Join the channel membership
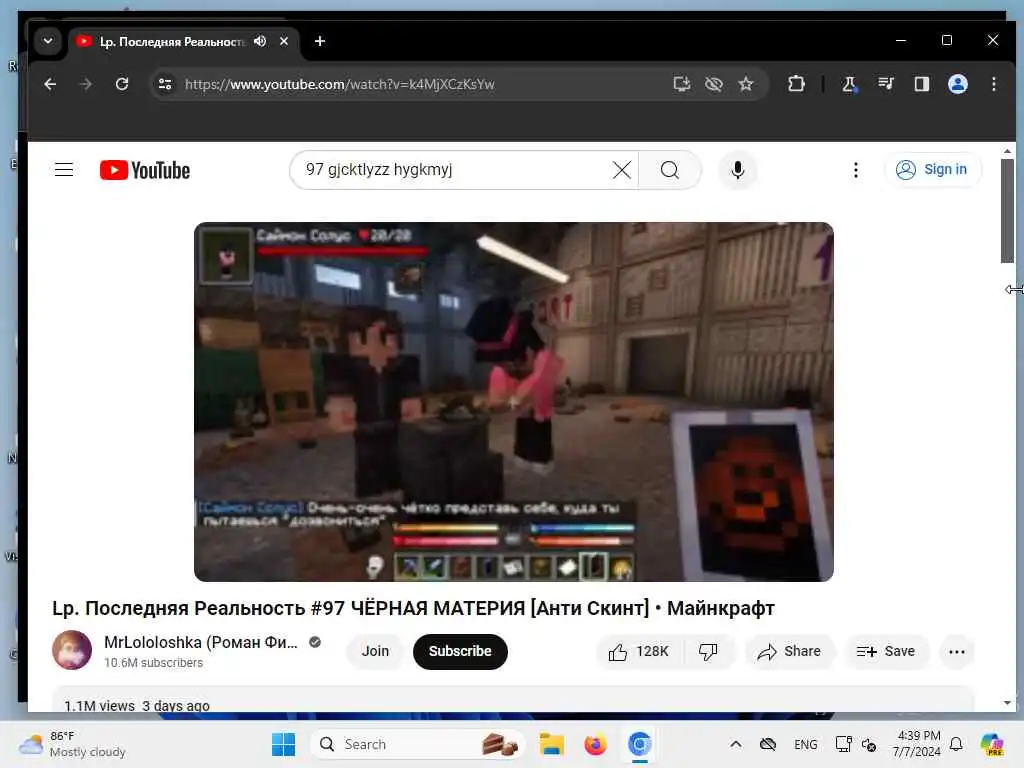The image size is (1024, 768). point(376,652)
